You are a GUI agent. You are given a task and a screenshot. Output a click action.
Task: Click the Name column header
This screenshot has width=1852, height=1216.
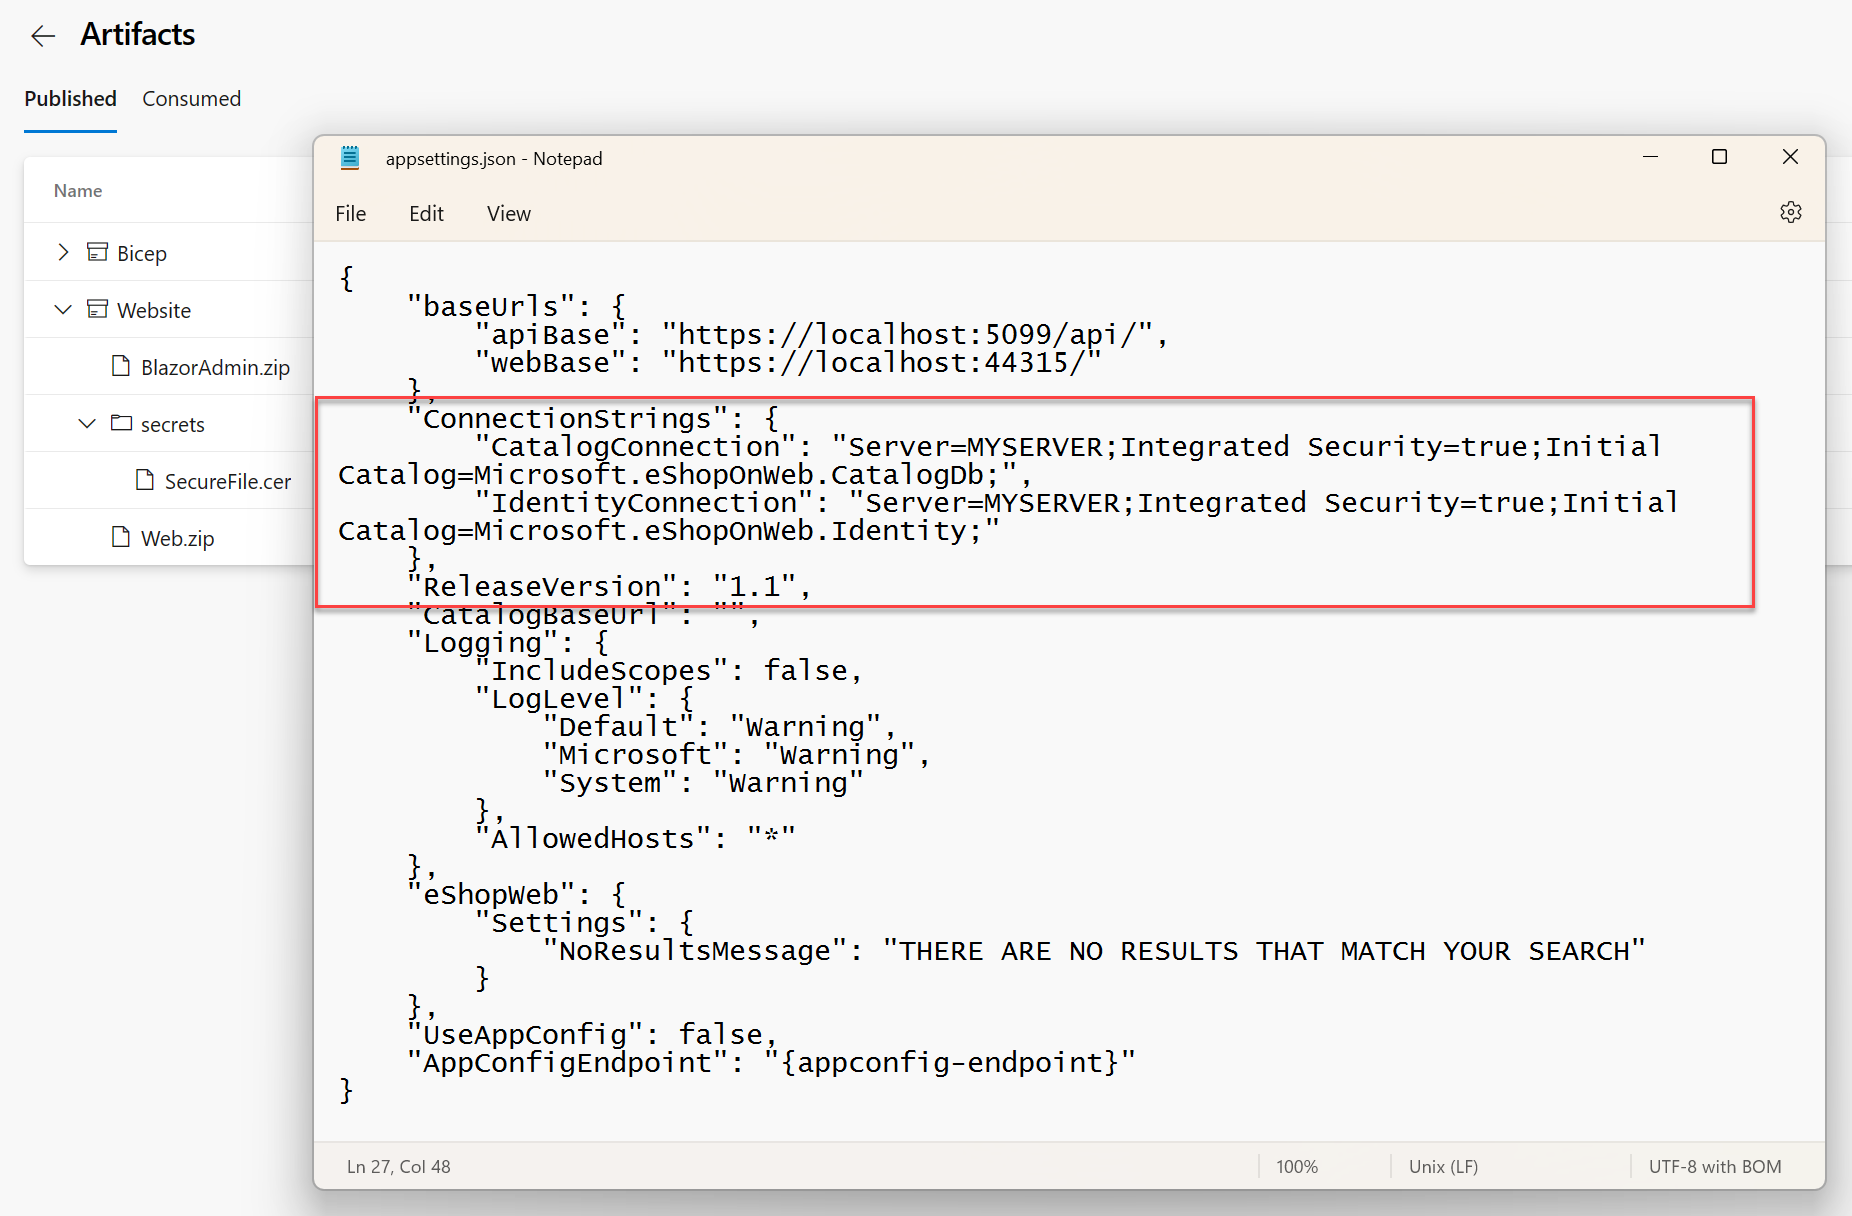coord(78,190)
